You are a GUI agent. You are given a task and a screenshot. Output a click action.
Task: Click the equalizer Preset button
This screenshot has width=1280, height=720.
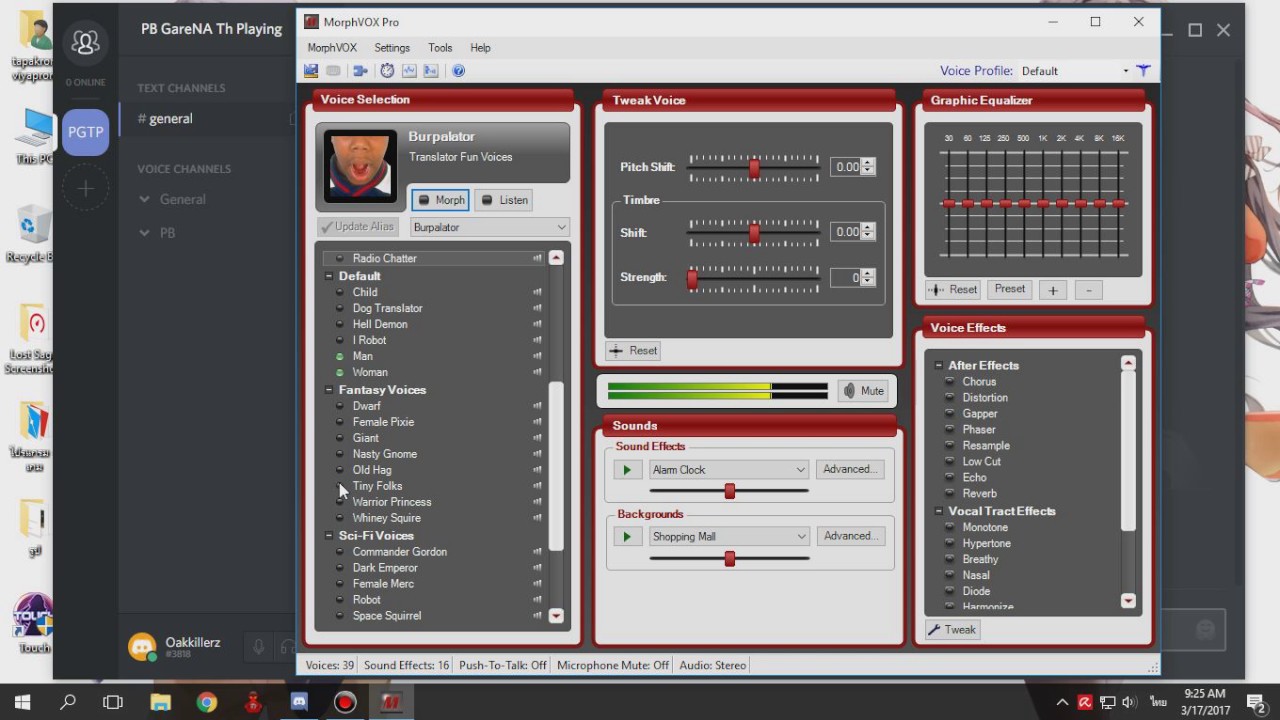1009,290
